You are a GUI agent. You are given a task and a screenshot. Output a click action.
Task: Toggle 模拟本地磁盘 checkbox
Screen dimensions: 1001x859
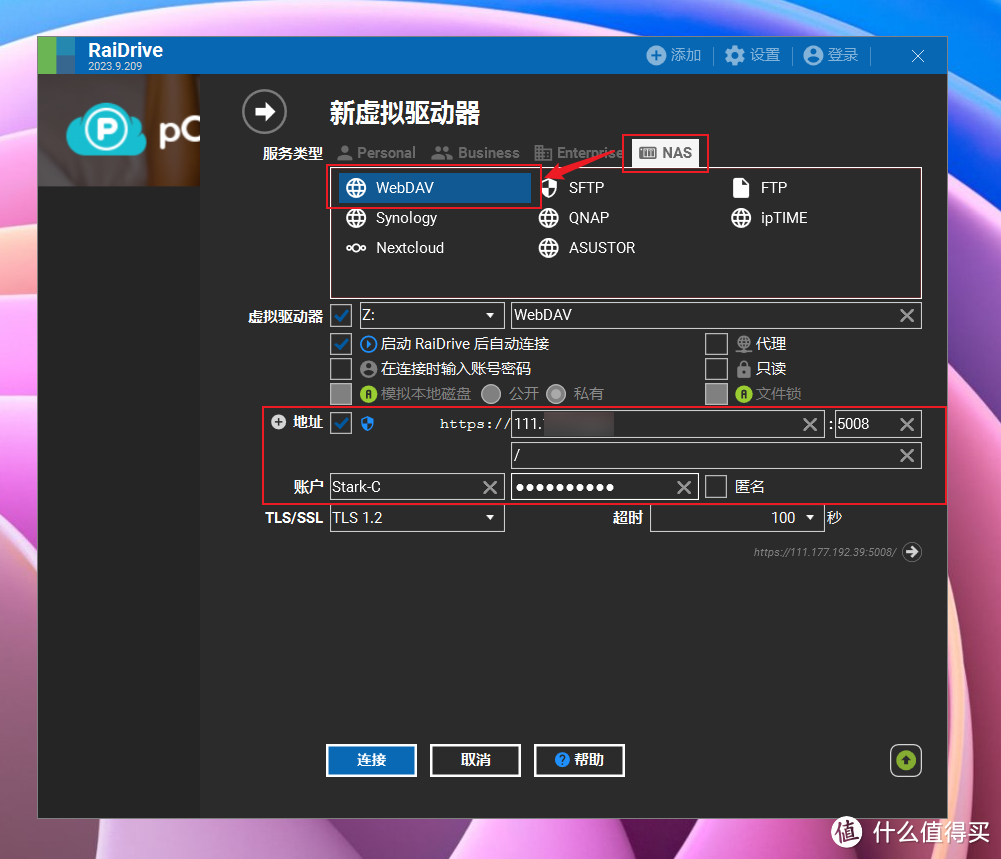pyautogui.click(x=341, y=394)
